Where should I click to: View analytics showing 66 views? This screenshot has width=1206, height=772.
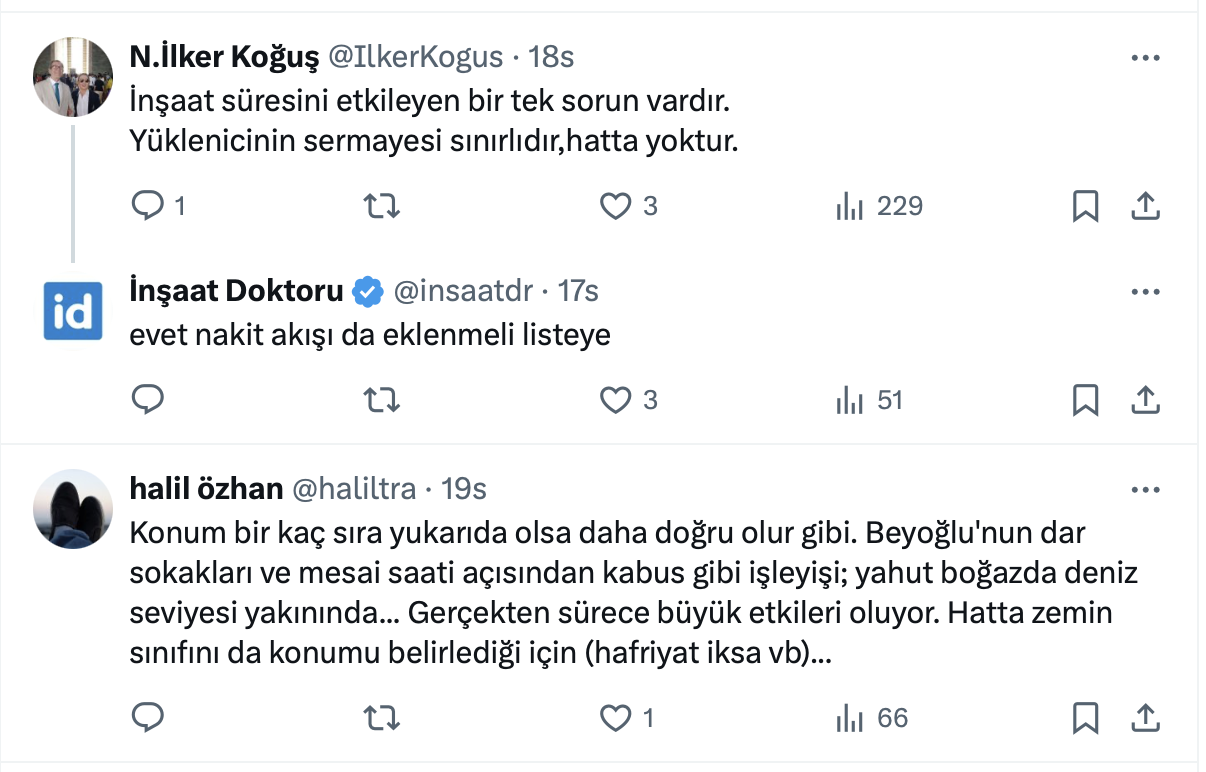[872, 717]
